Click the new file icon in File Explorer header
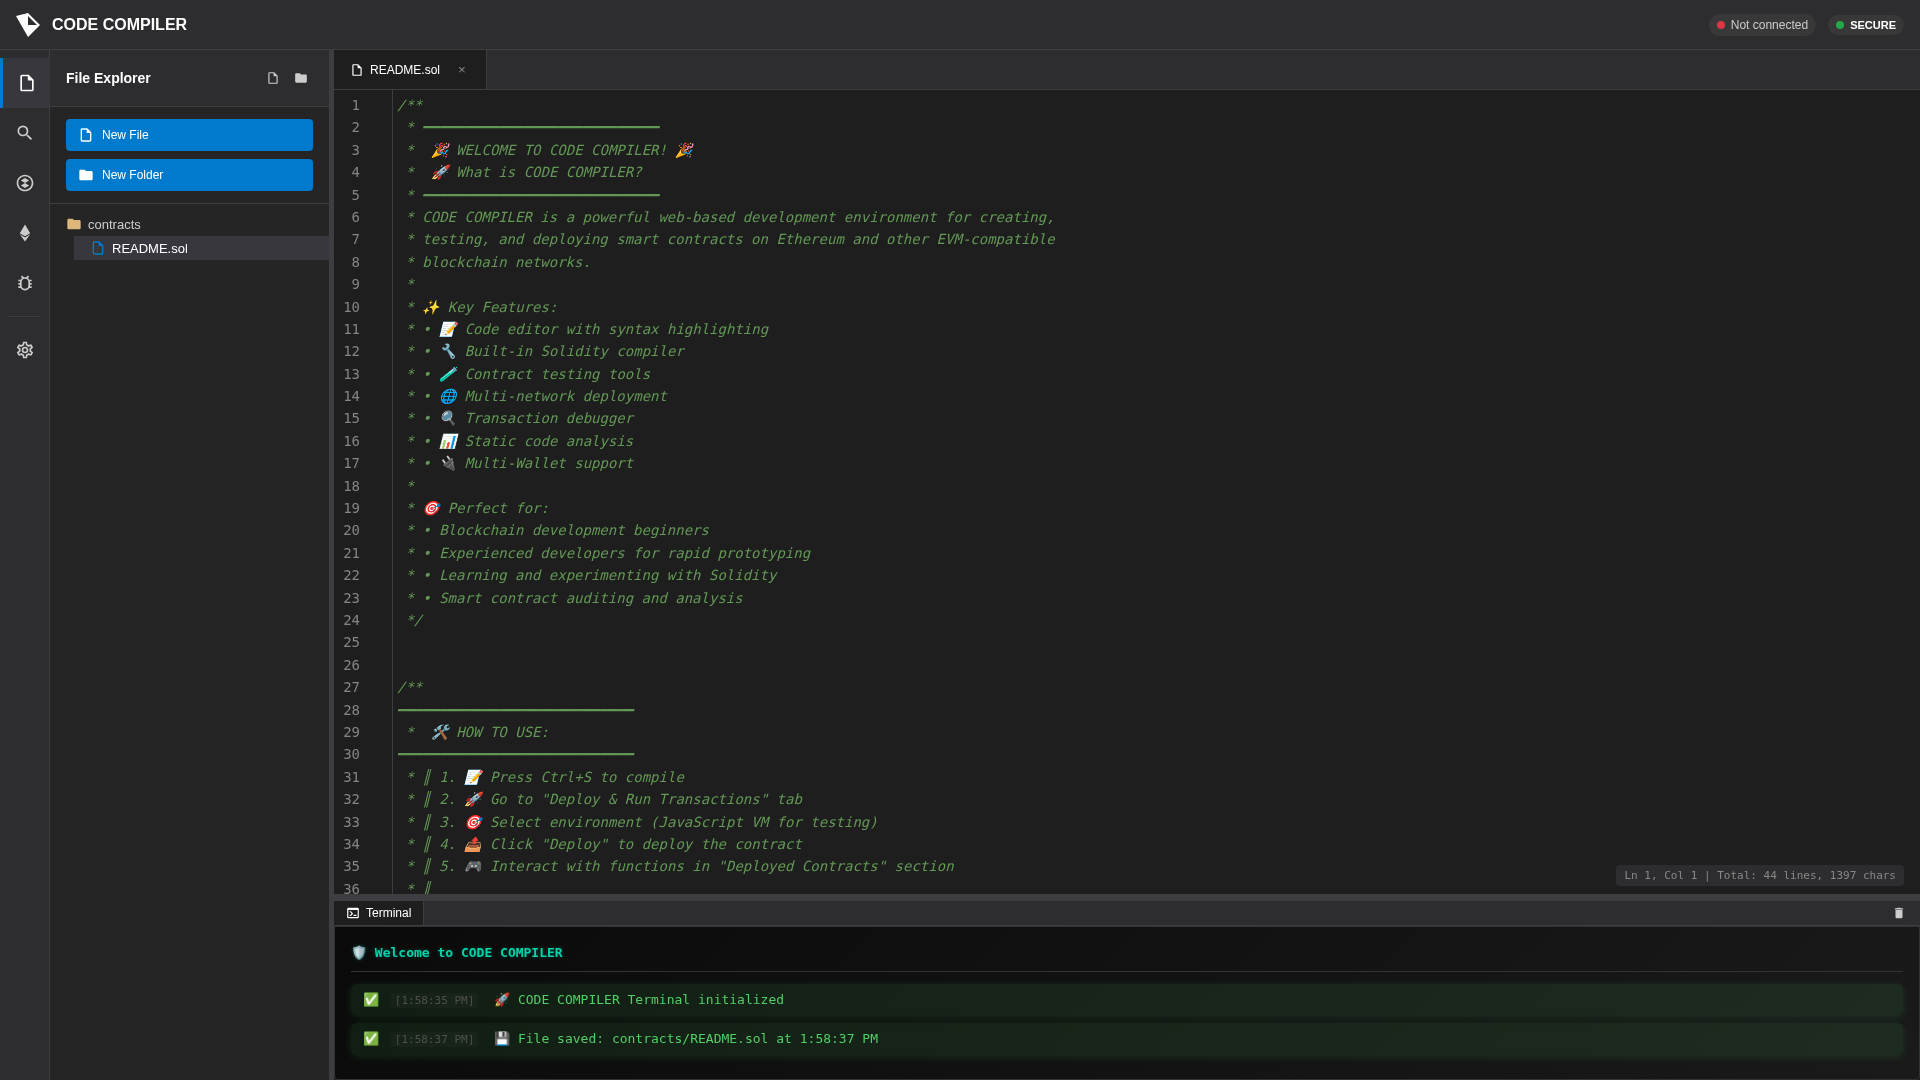 (x=273, y=78)
